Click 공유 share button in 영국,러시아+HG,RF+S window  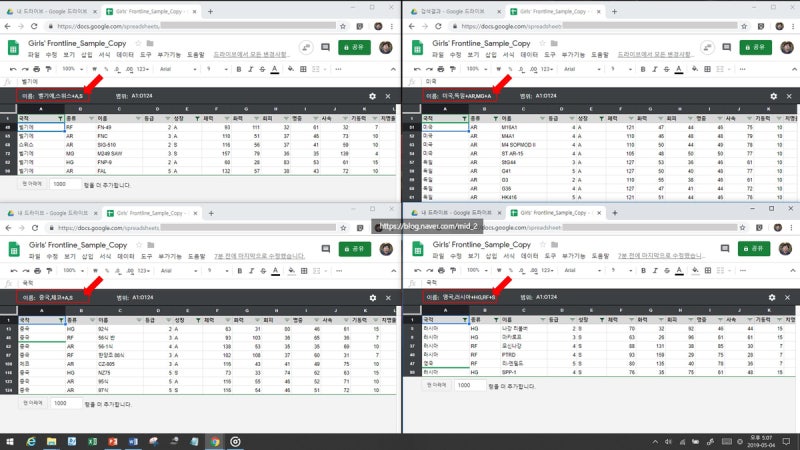(754, 248)
